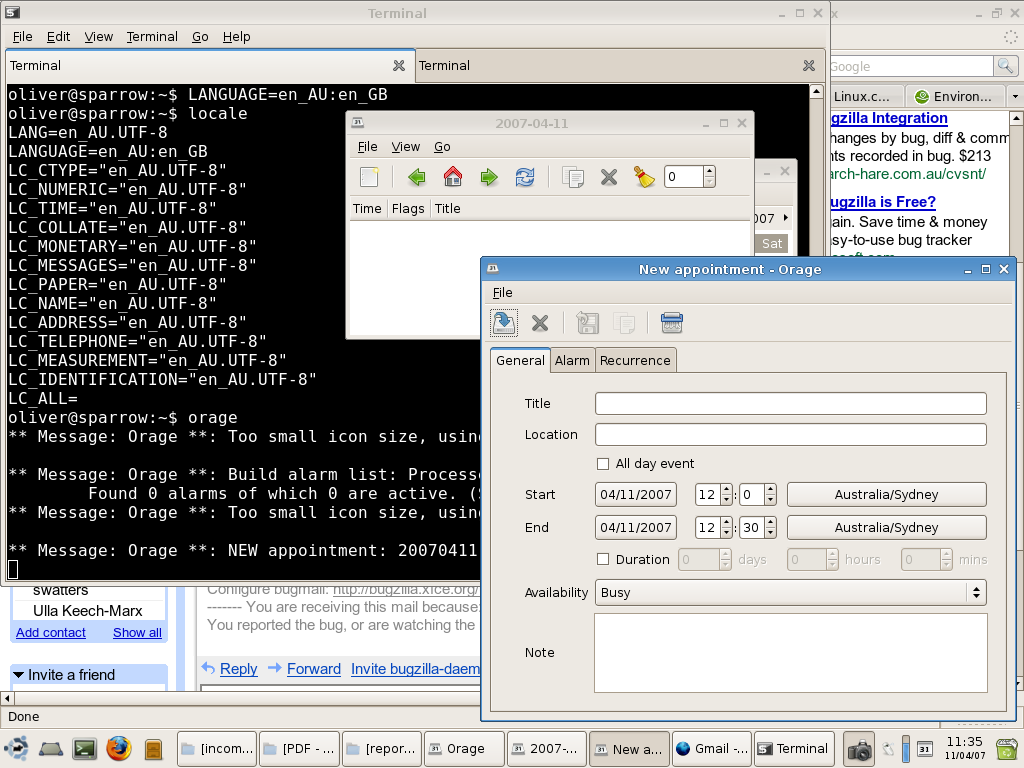Image resolution: width=1024 pixels, height=768 pixels.
Task: Click the Start timezone Australia/Sydney button
Action: pos(886,494)
